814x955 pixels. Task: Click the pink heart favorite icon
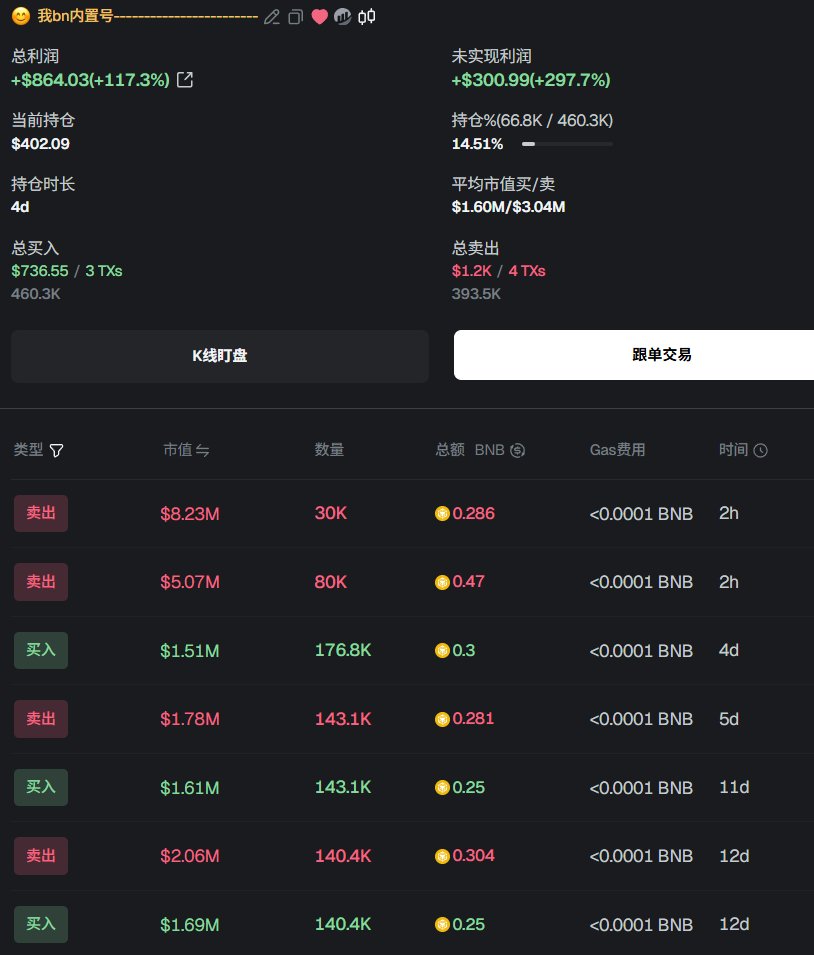click(319, 17)
